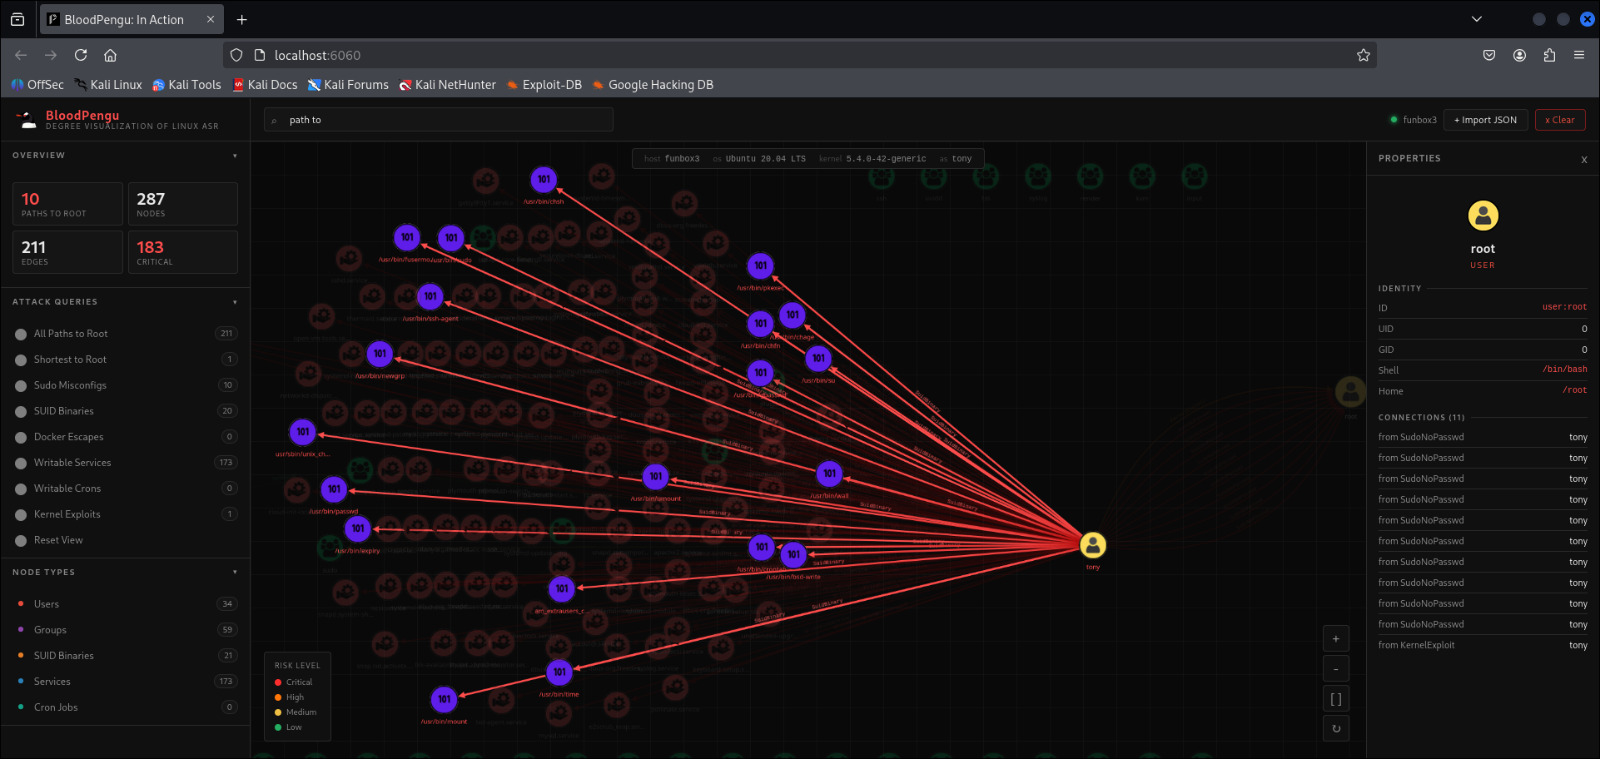Click the Low green risk dot
The height and width of the screenshot is (759, 1600).
(x=278, y=728)
